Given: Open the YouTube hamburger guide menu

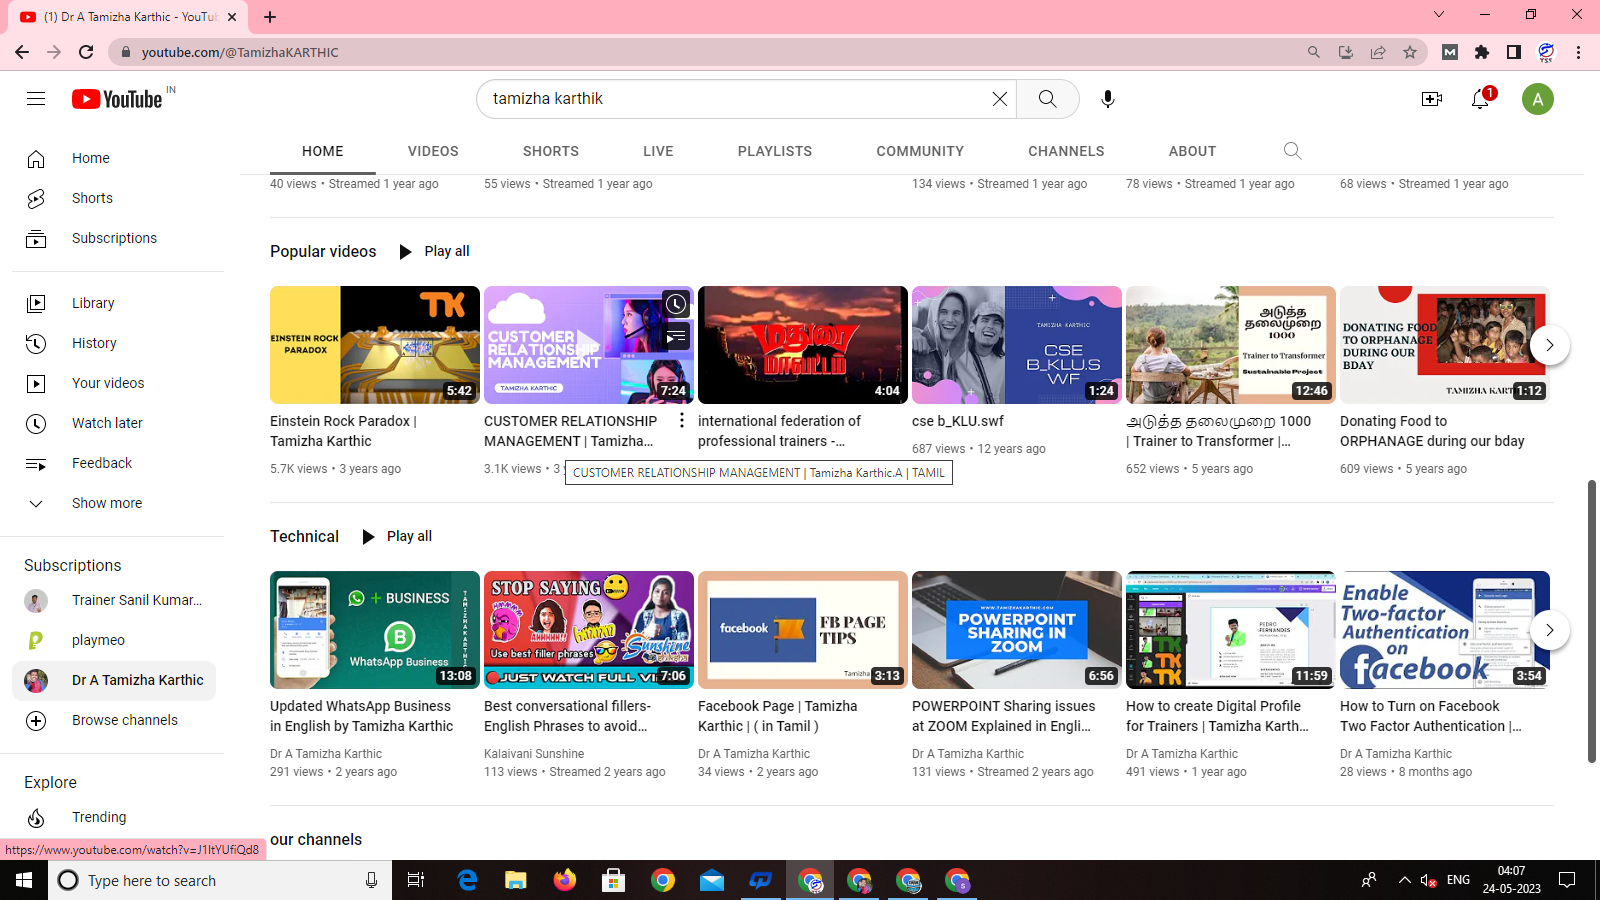Looking at the screenshot, I should pos(36,98).
